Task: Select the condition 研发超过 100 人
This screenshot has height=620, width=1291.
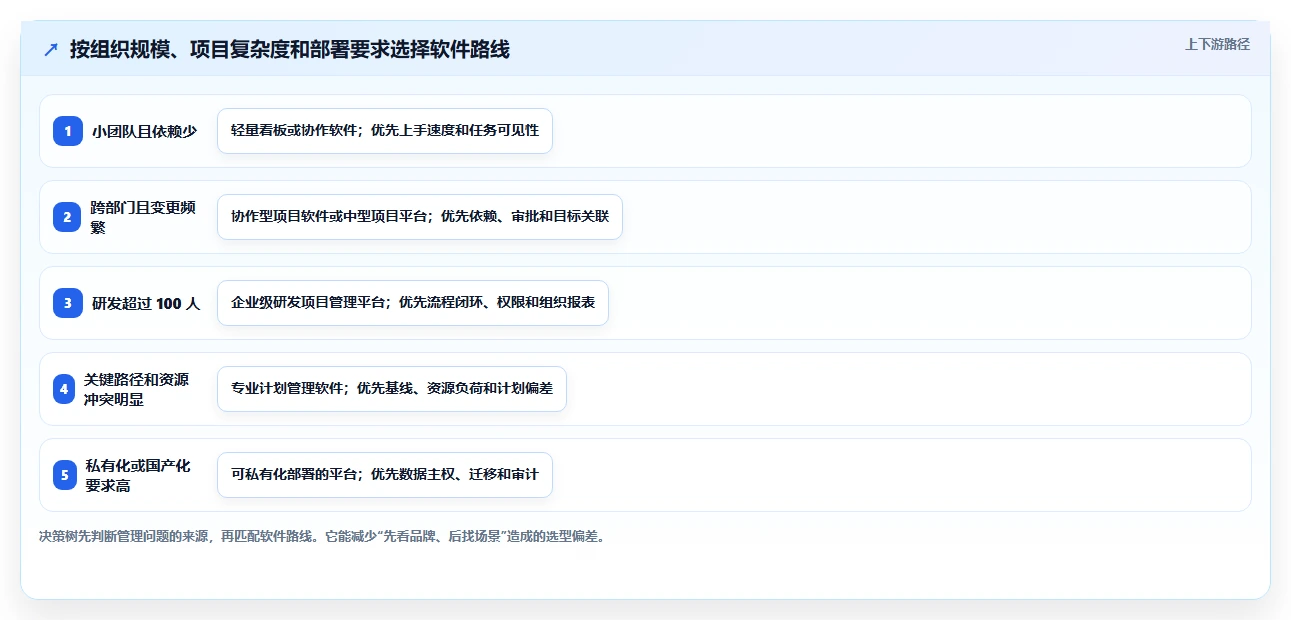Action: [146, 303]
